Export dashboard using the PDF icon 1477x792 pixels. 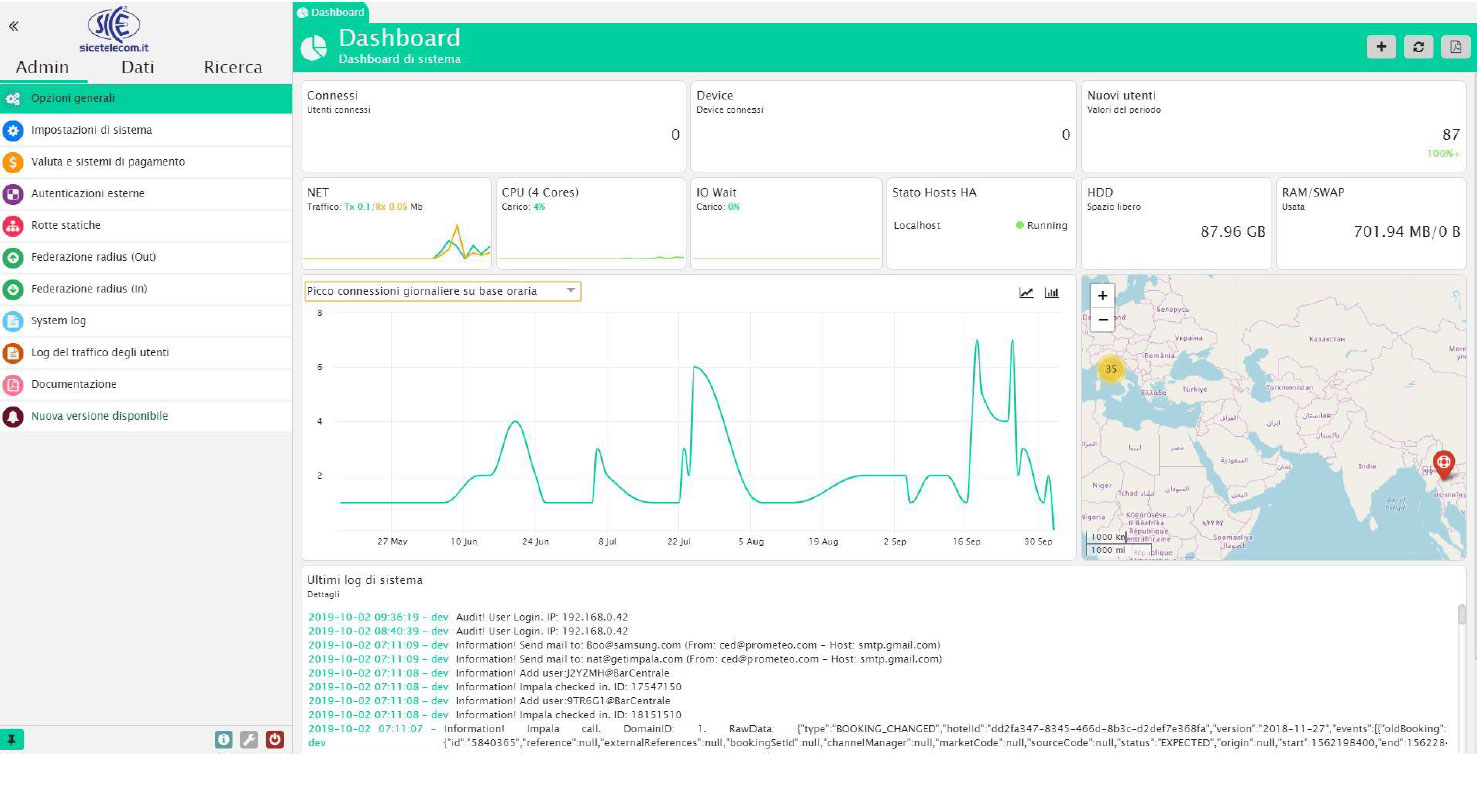tap(1455, 47)
